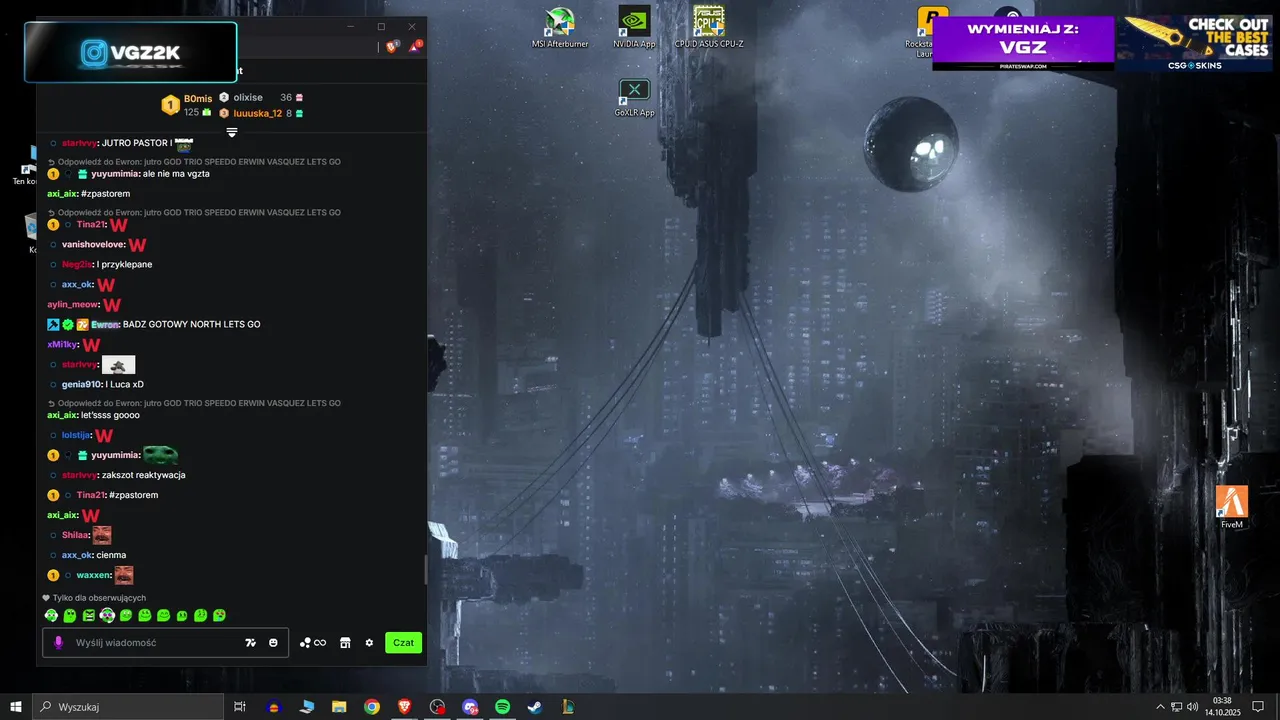The image size is (1280, 720).
Task: Open FiveM desktop icon
Action: click(1232, 507)
